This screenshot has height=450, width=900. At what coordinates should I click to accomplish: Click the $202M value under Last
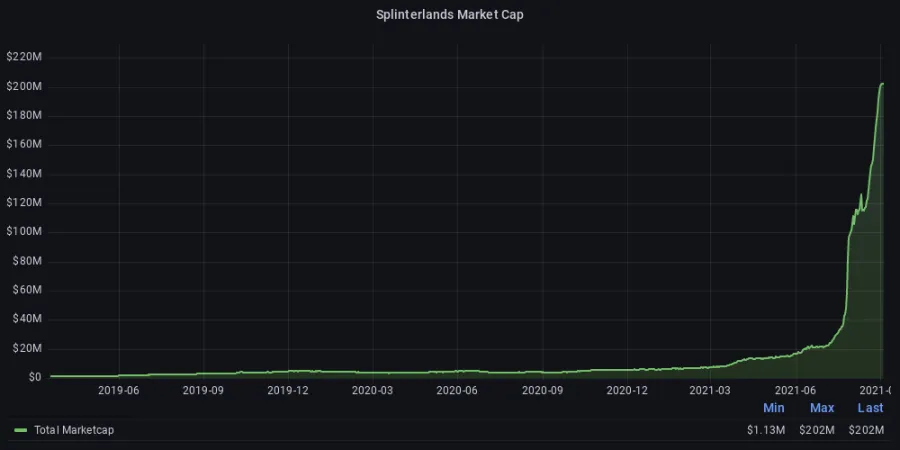point(866,430)
